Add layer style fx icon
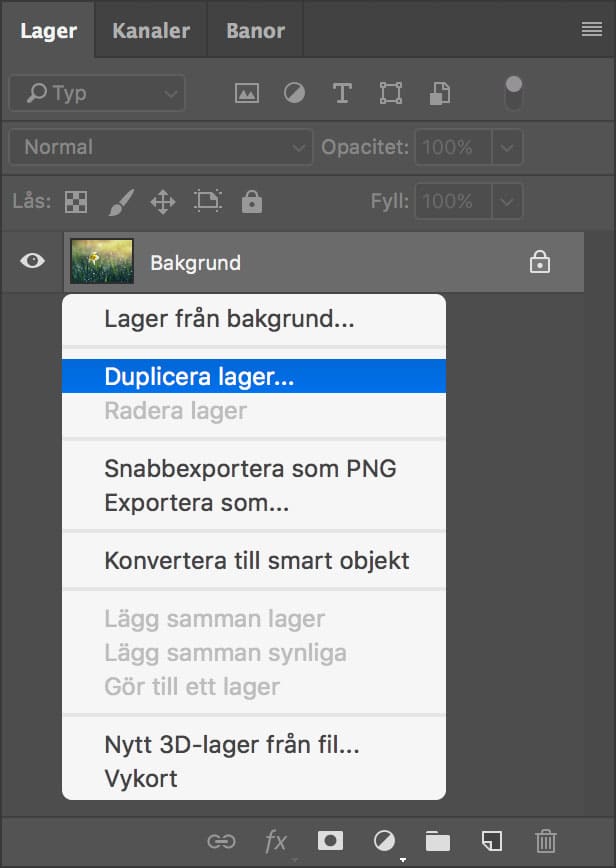Image resolution: width=616 pixels, height=868 pixels. pyautogui.click(x=275, y=841)
